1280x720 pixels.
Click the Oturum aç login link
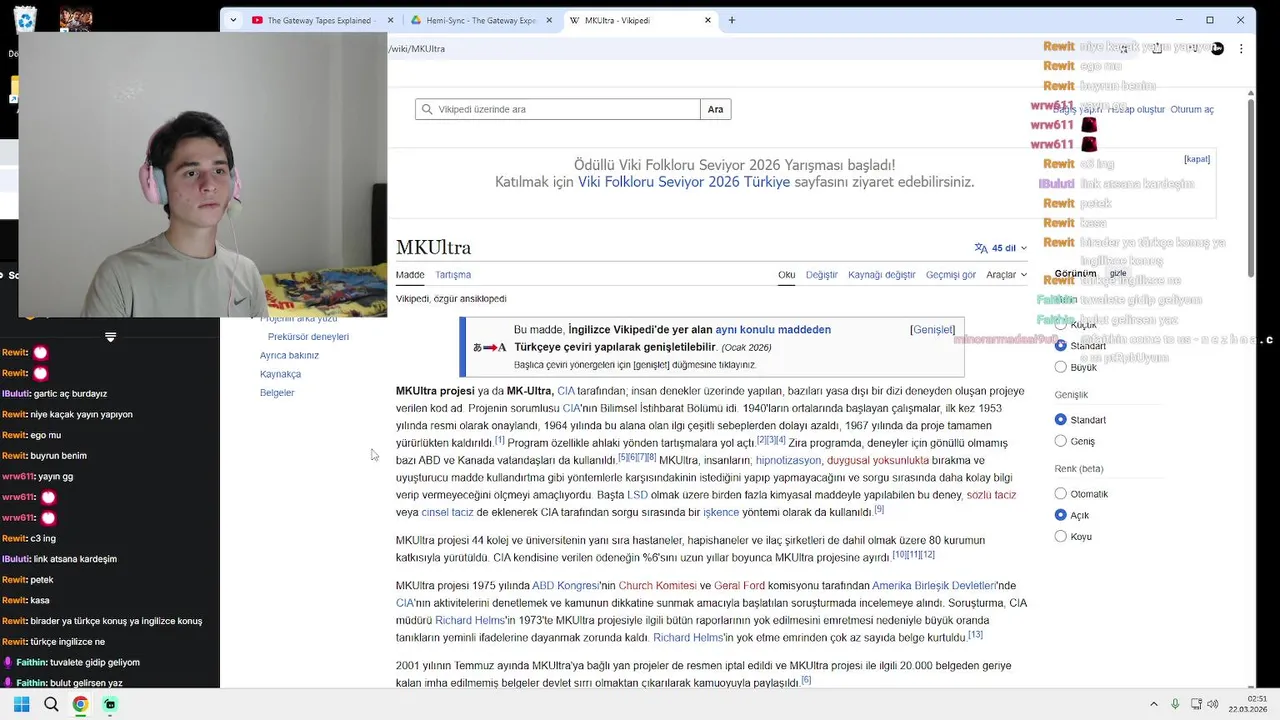pos(1192,110)
